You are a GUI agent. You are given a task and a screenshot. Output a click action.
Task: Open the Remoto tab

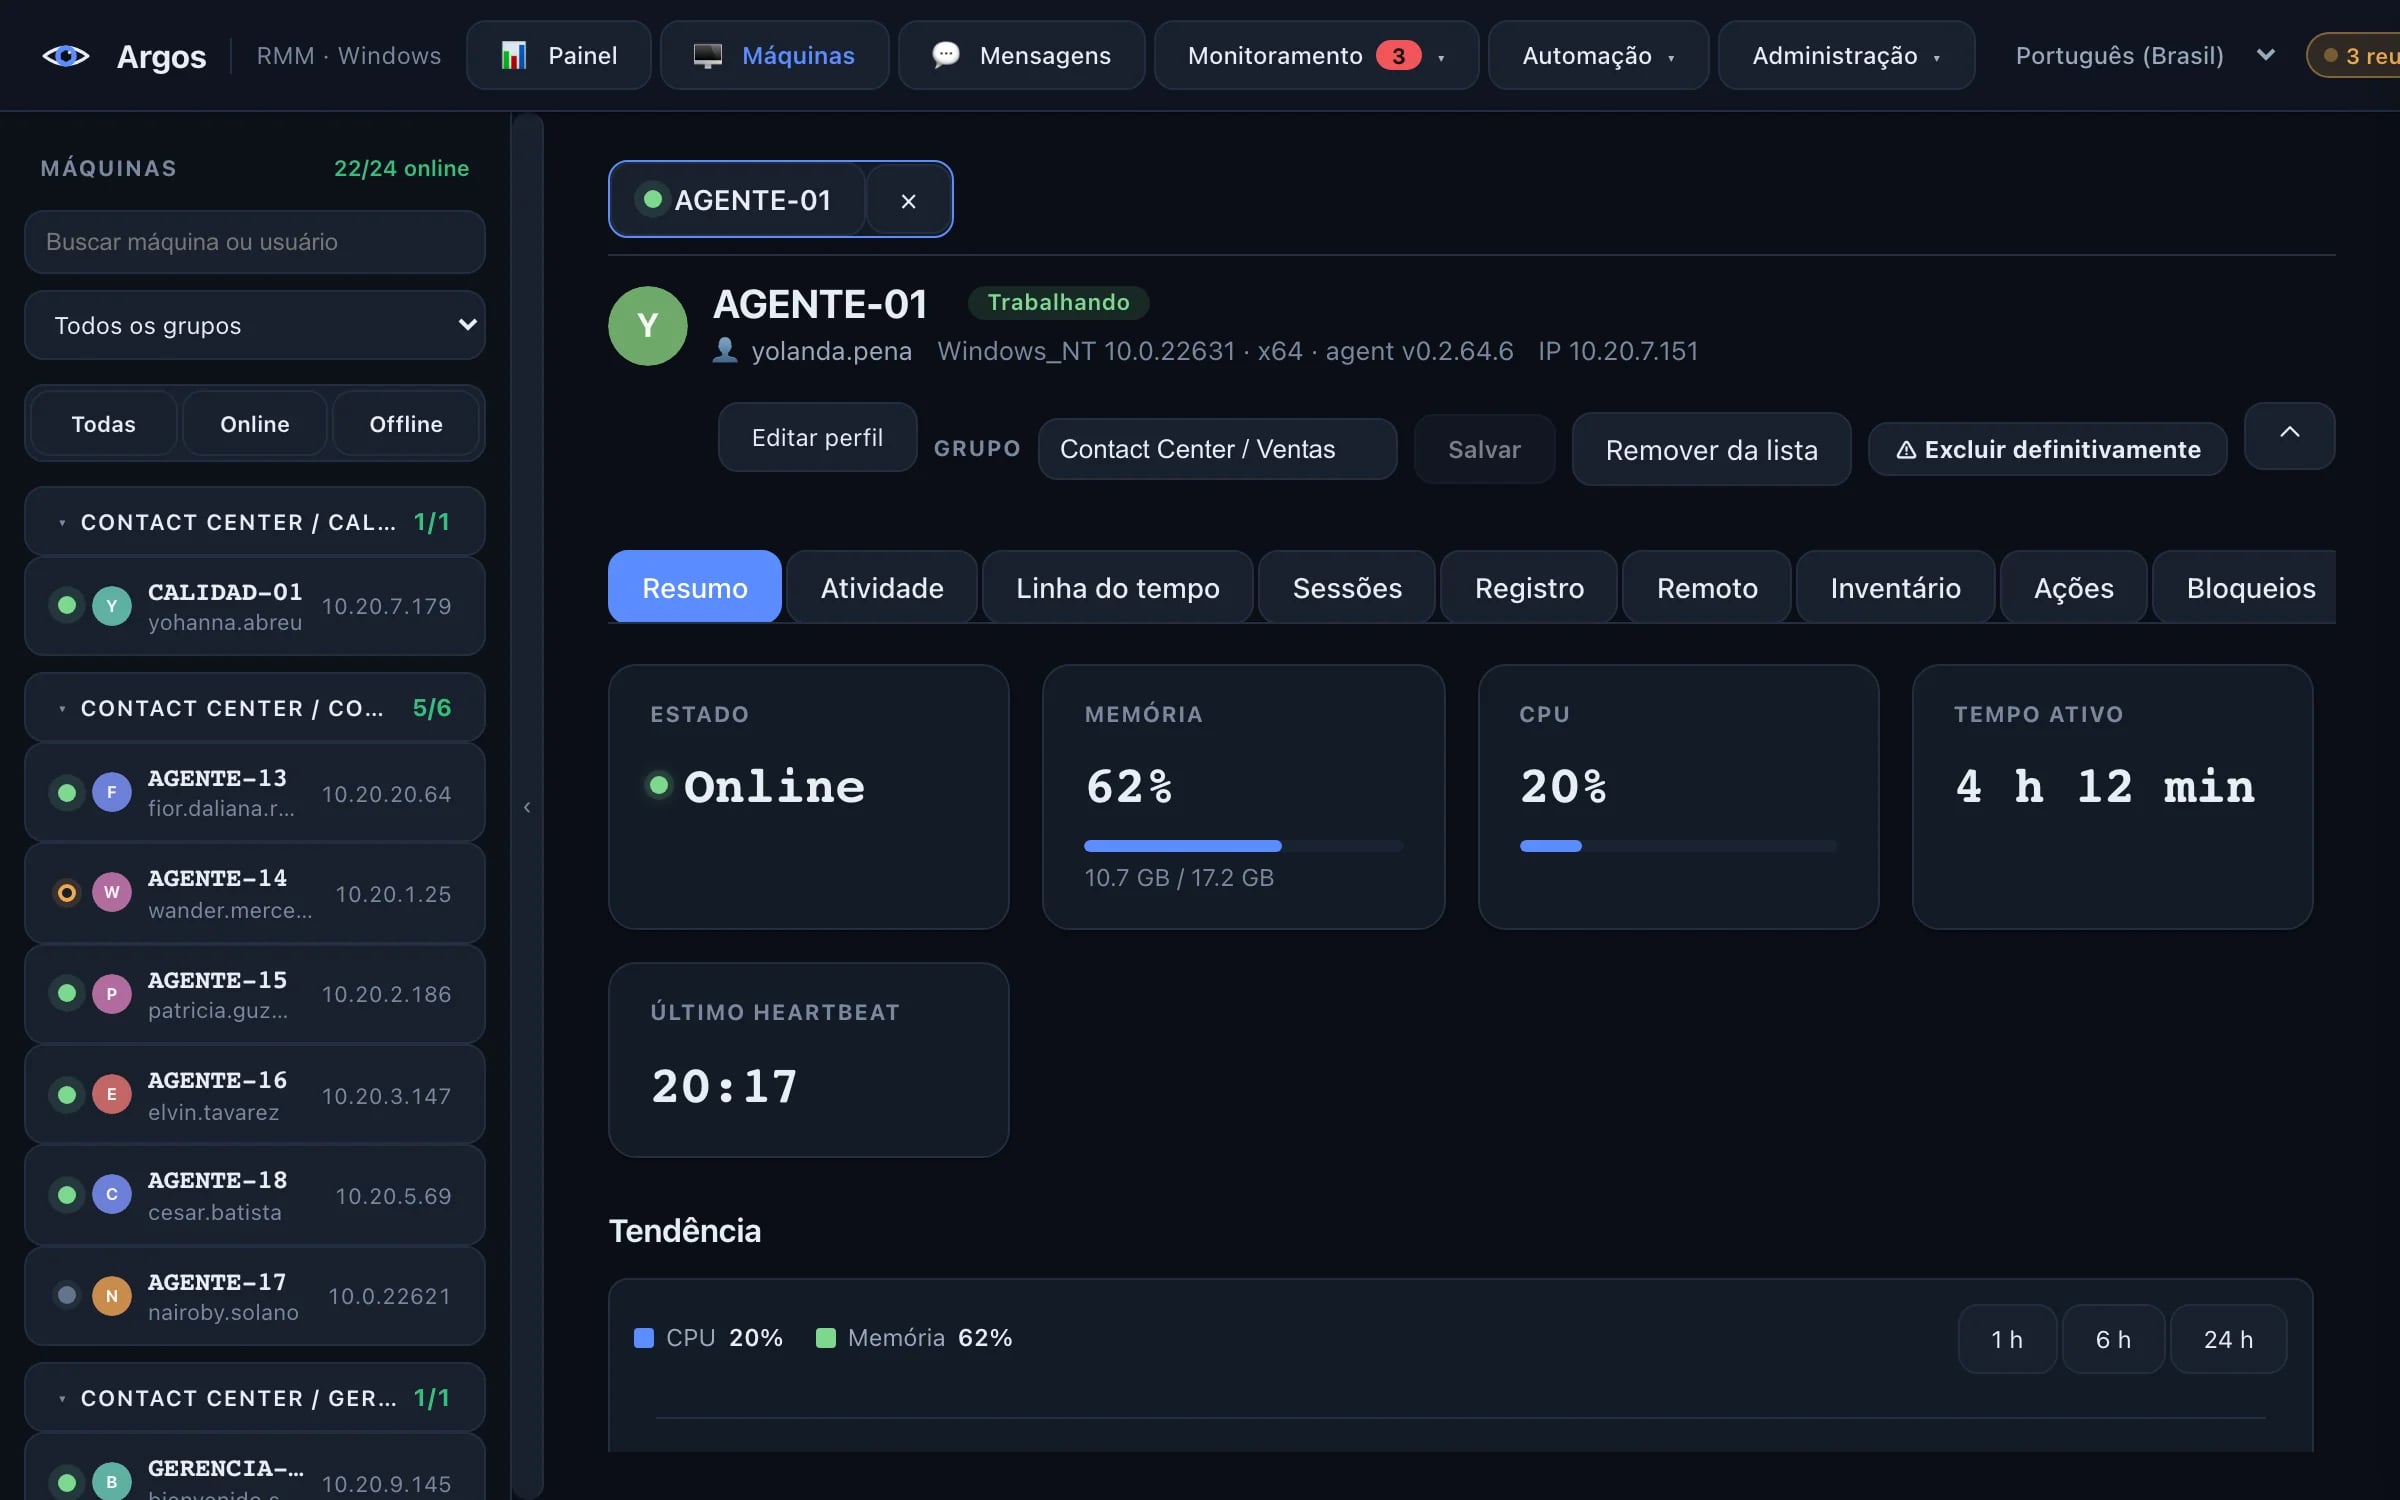[x=1707, y=588]
